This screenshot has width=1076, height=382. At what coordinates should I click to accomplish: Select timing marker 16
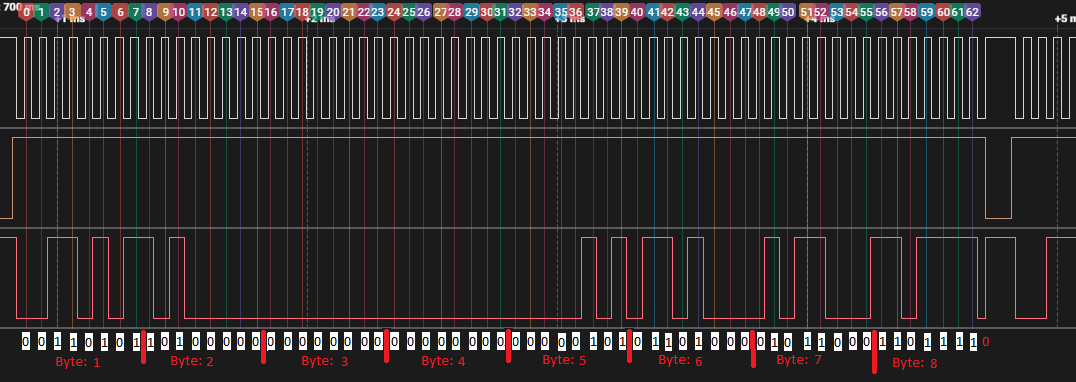click(x=271, y=12)
